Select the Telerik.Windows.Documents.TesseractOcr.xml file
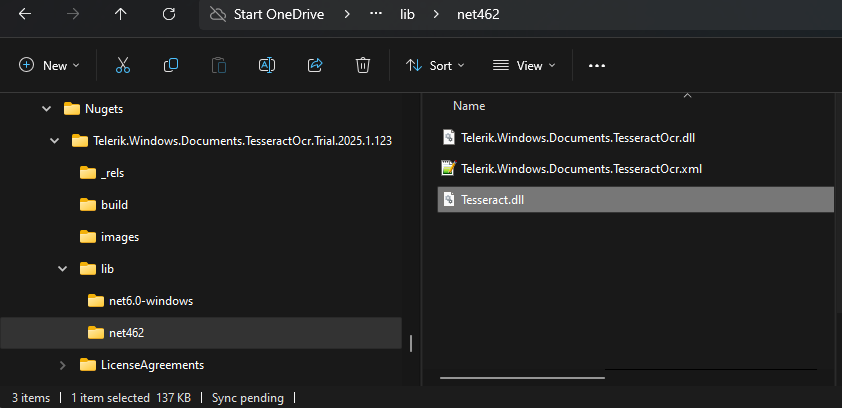842x408 pixels. [x=580, y=168]
